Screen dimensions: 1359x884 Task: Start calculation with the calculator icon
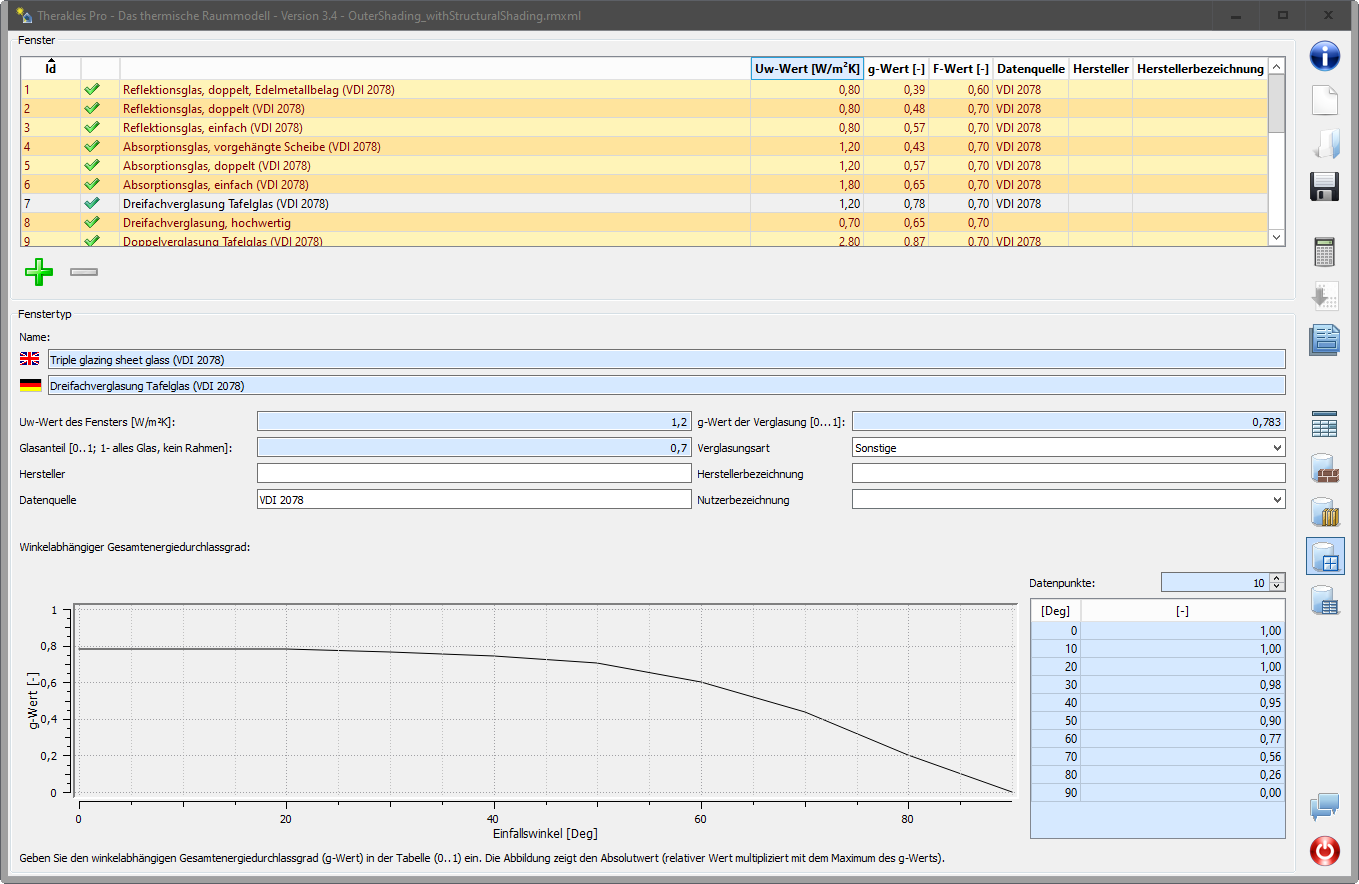[x=1325, y=252]
